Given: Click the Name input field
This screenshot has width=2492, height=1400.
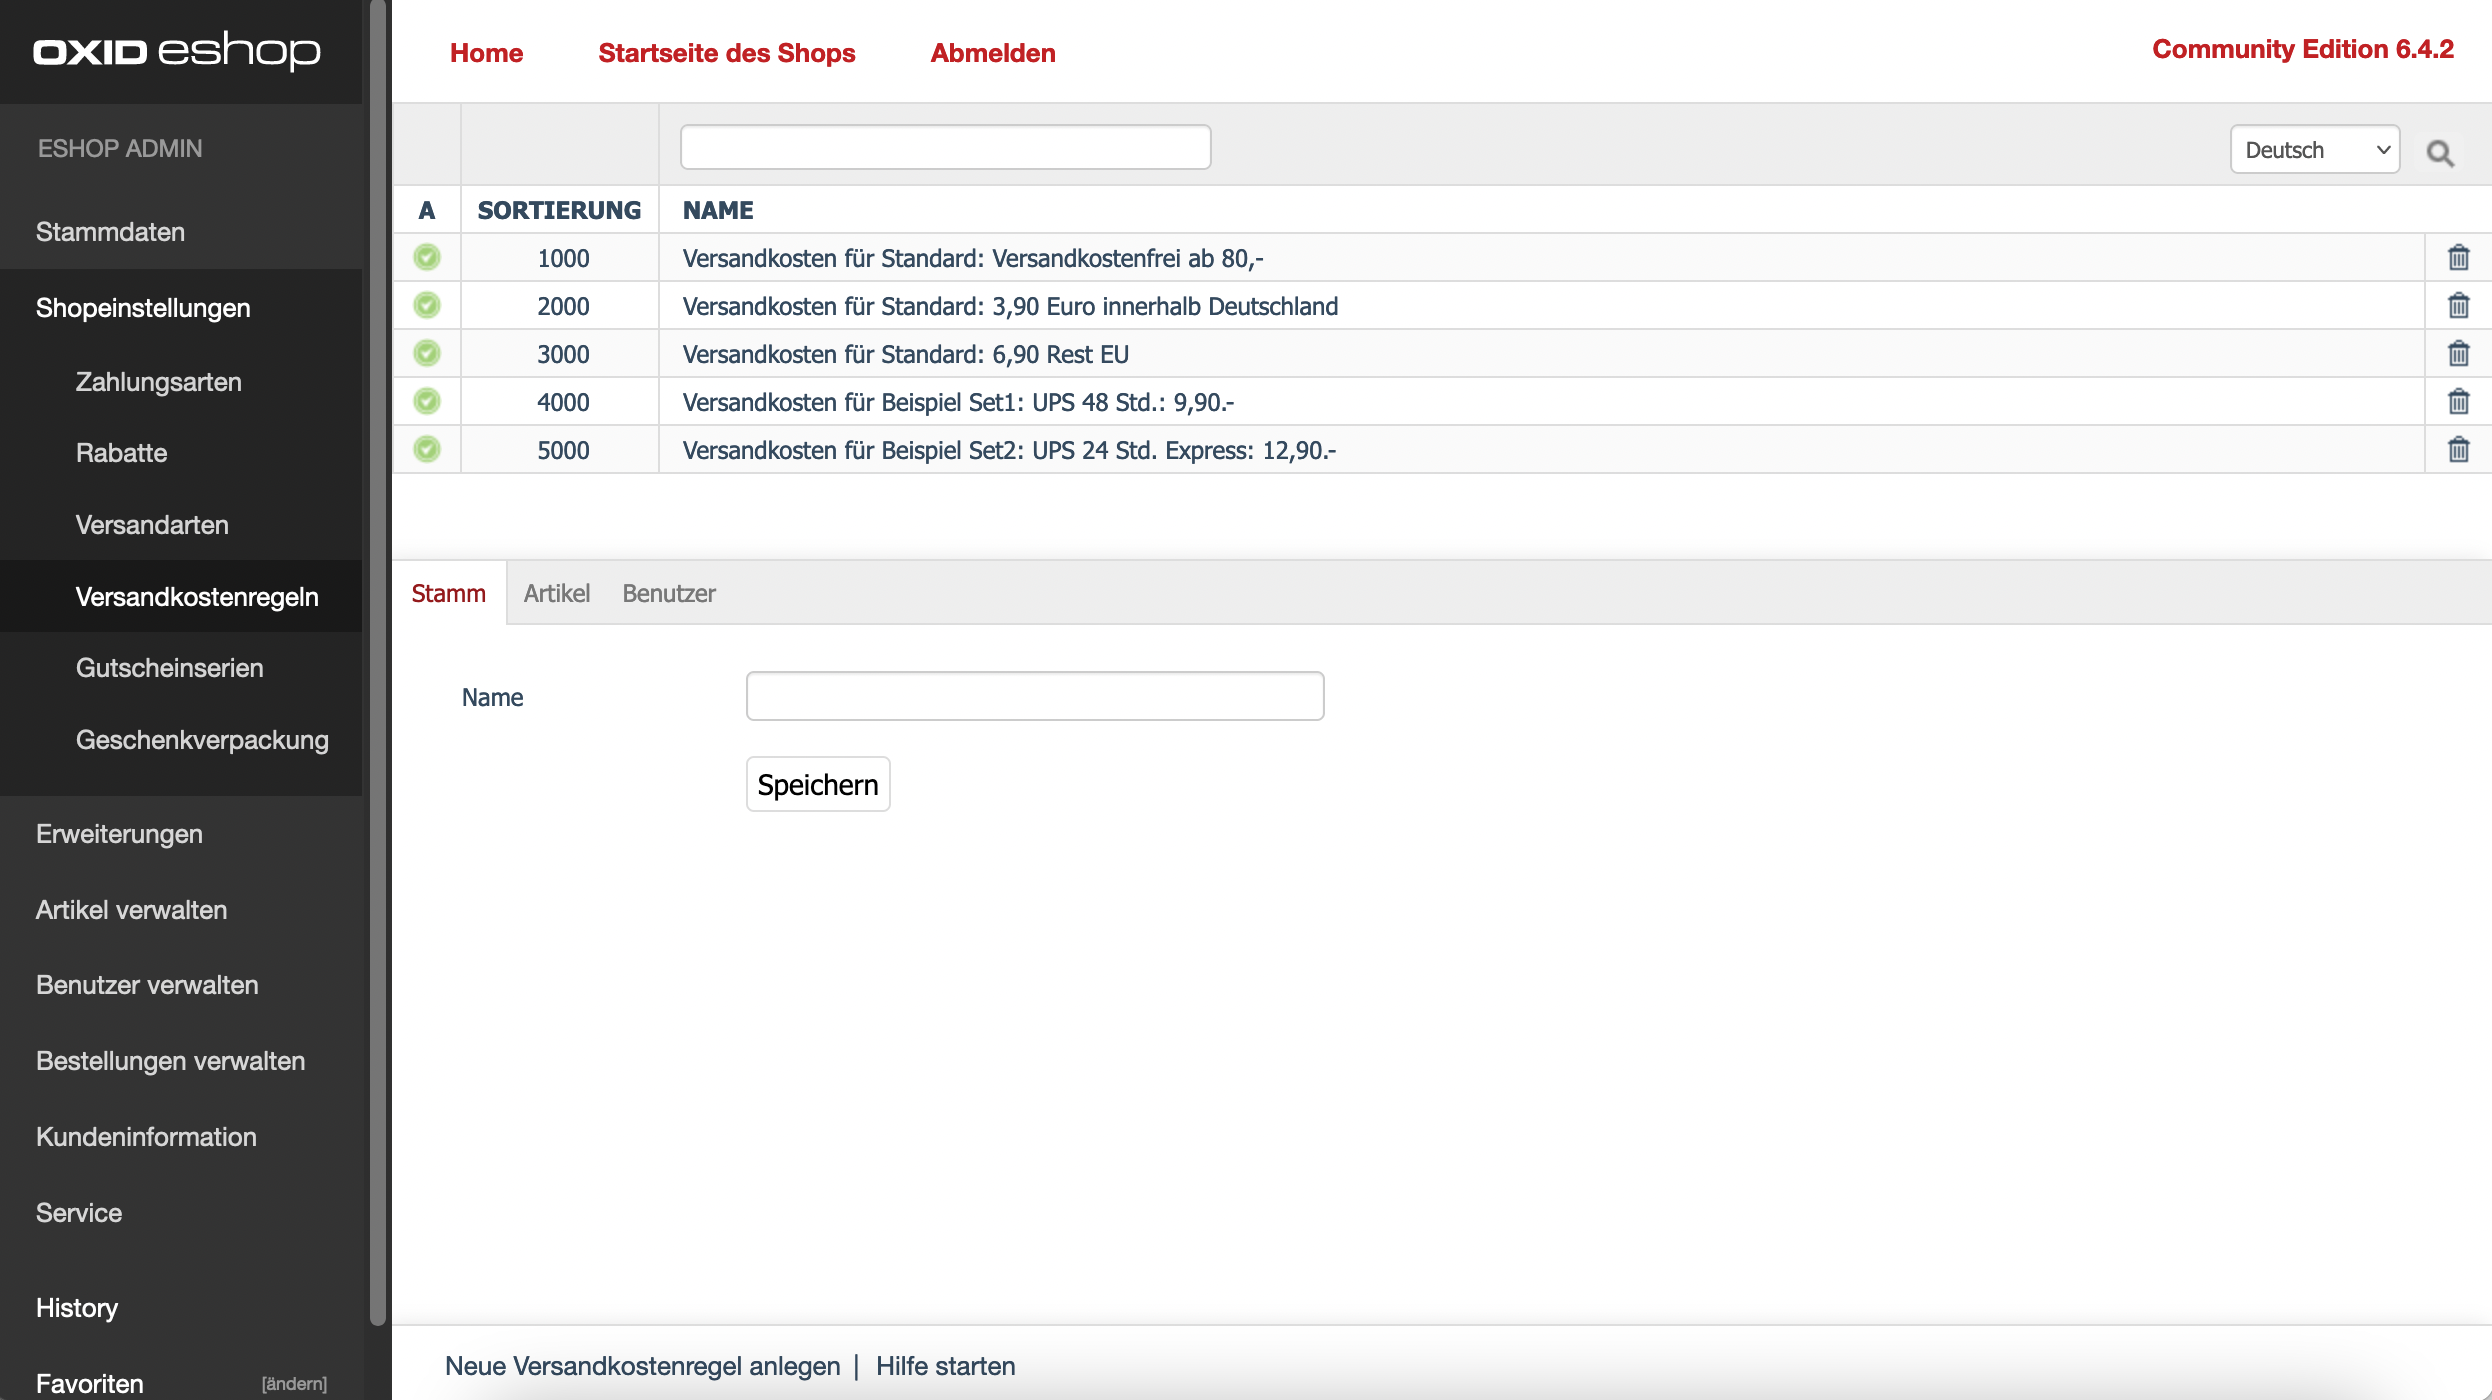Looking at the screenshot, I should click(x=1034, y=696).
